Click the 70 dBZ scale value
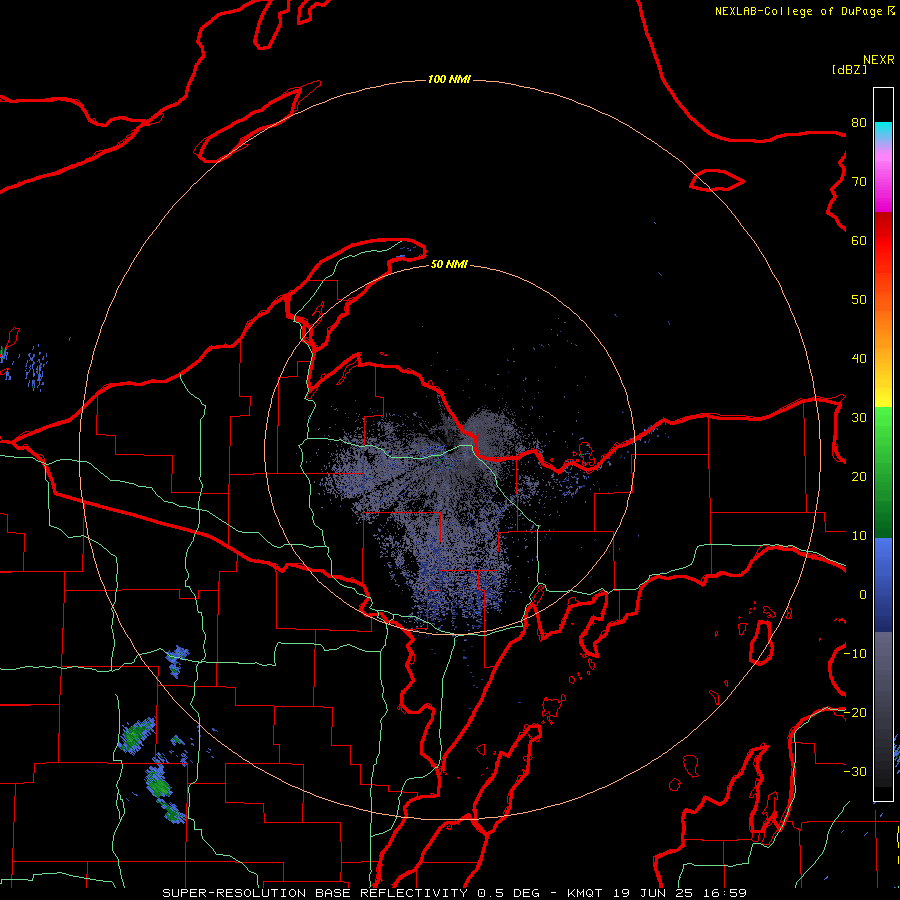Viewport: 900px width, 900px height. 859,181
